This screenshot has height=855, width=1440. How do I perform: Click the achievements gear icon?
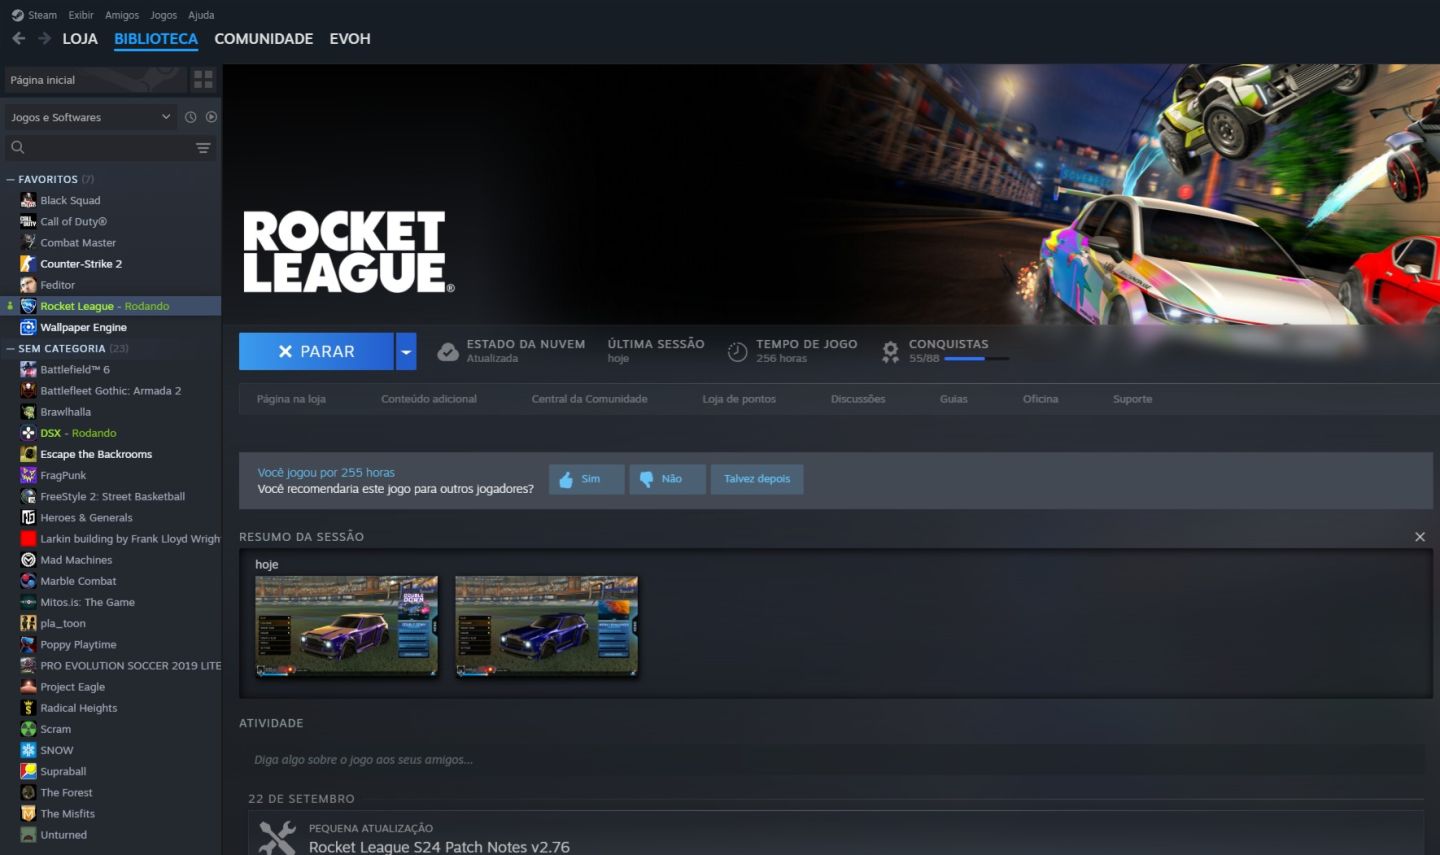tap(890, 352)
